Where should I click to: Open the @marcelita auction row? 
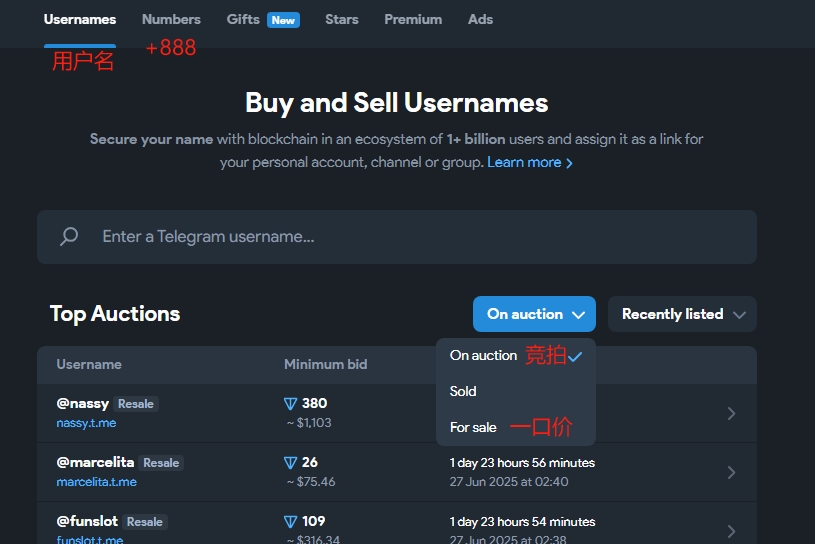pyautogui.click(x=397, y=472)
